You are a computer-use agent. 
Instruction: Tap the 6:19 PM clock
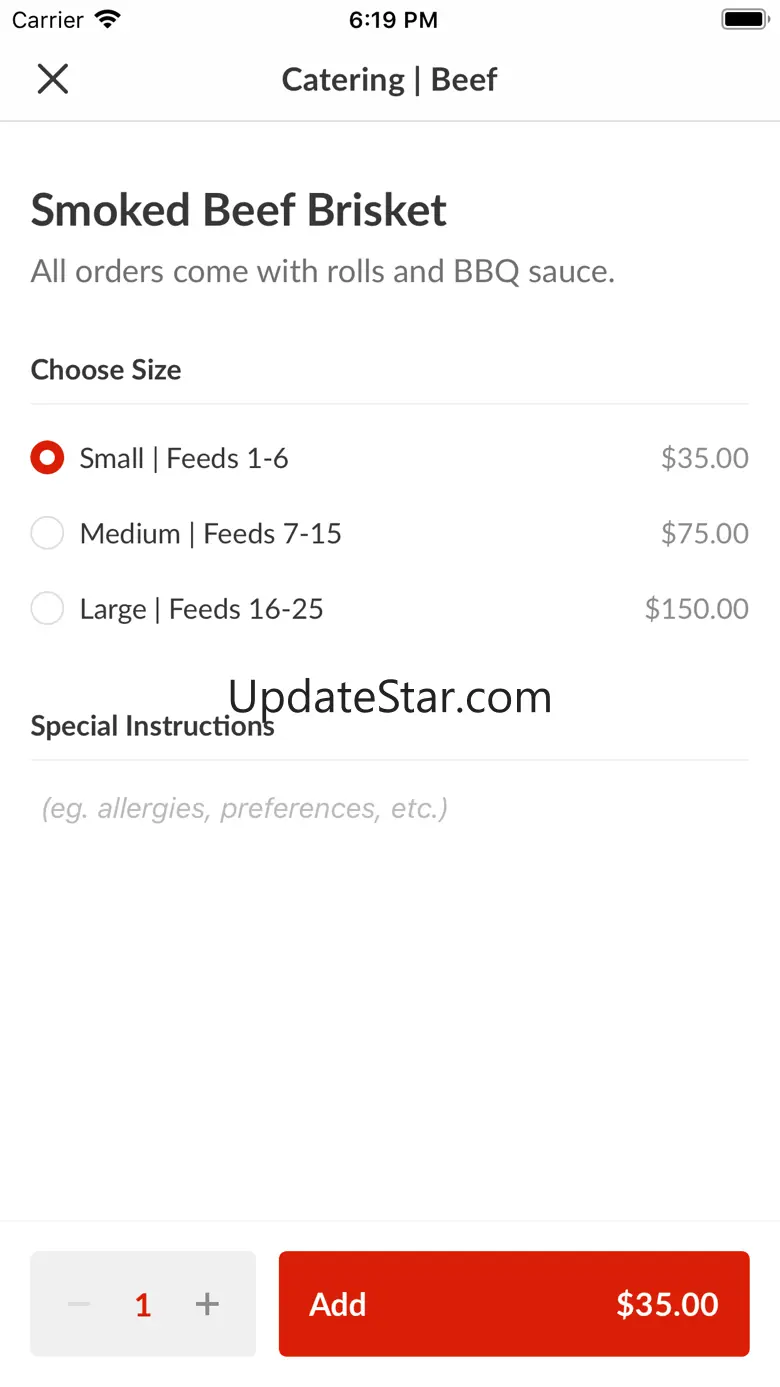click(x=393, y=20)
